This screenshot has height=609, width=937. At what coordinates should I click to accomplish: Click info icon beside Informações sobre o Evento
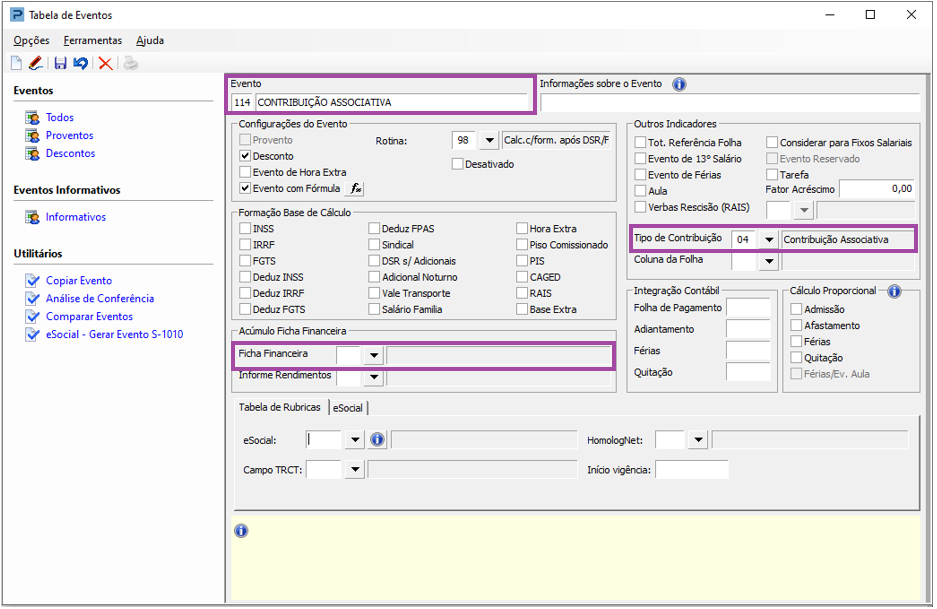pyautogui.click(x=679, y=84)
